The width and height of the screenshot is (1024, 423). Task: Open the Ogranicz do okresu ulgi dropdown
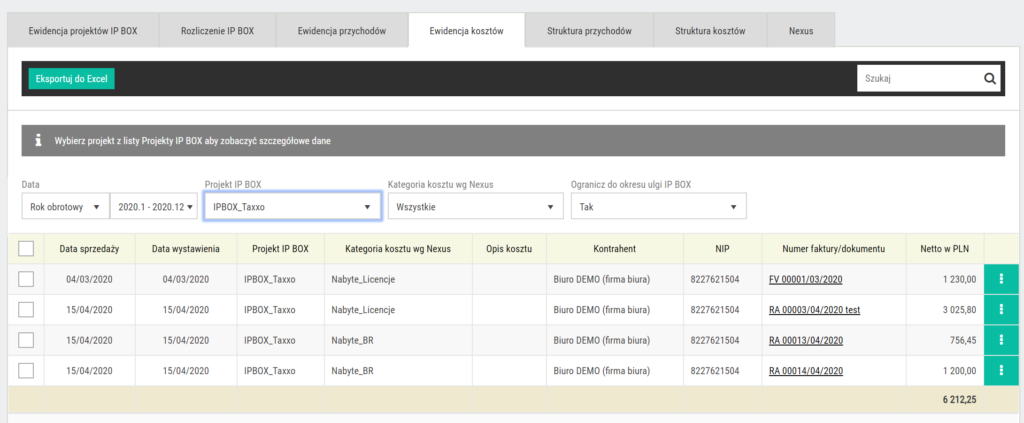pyautogui.click(x=658, y=206)
